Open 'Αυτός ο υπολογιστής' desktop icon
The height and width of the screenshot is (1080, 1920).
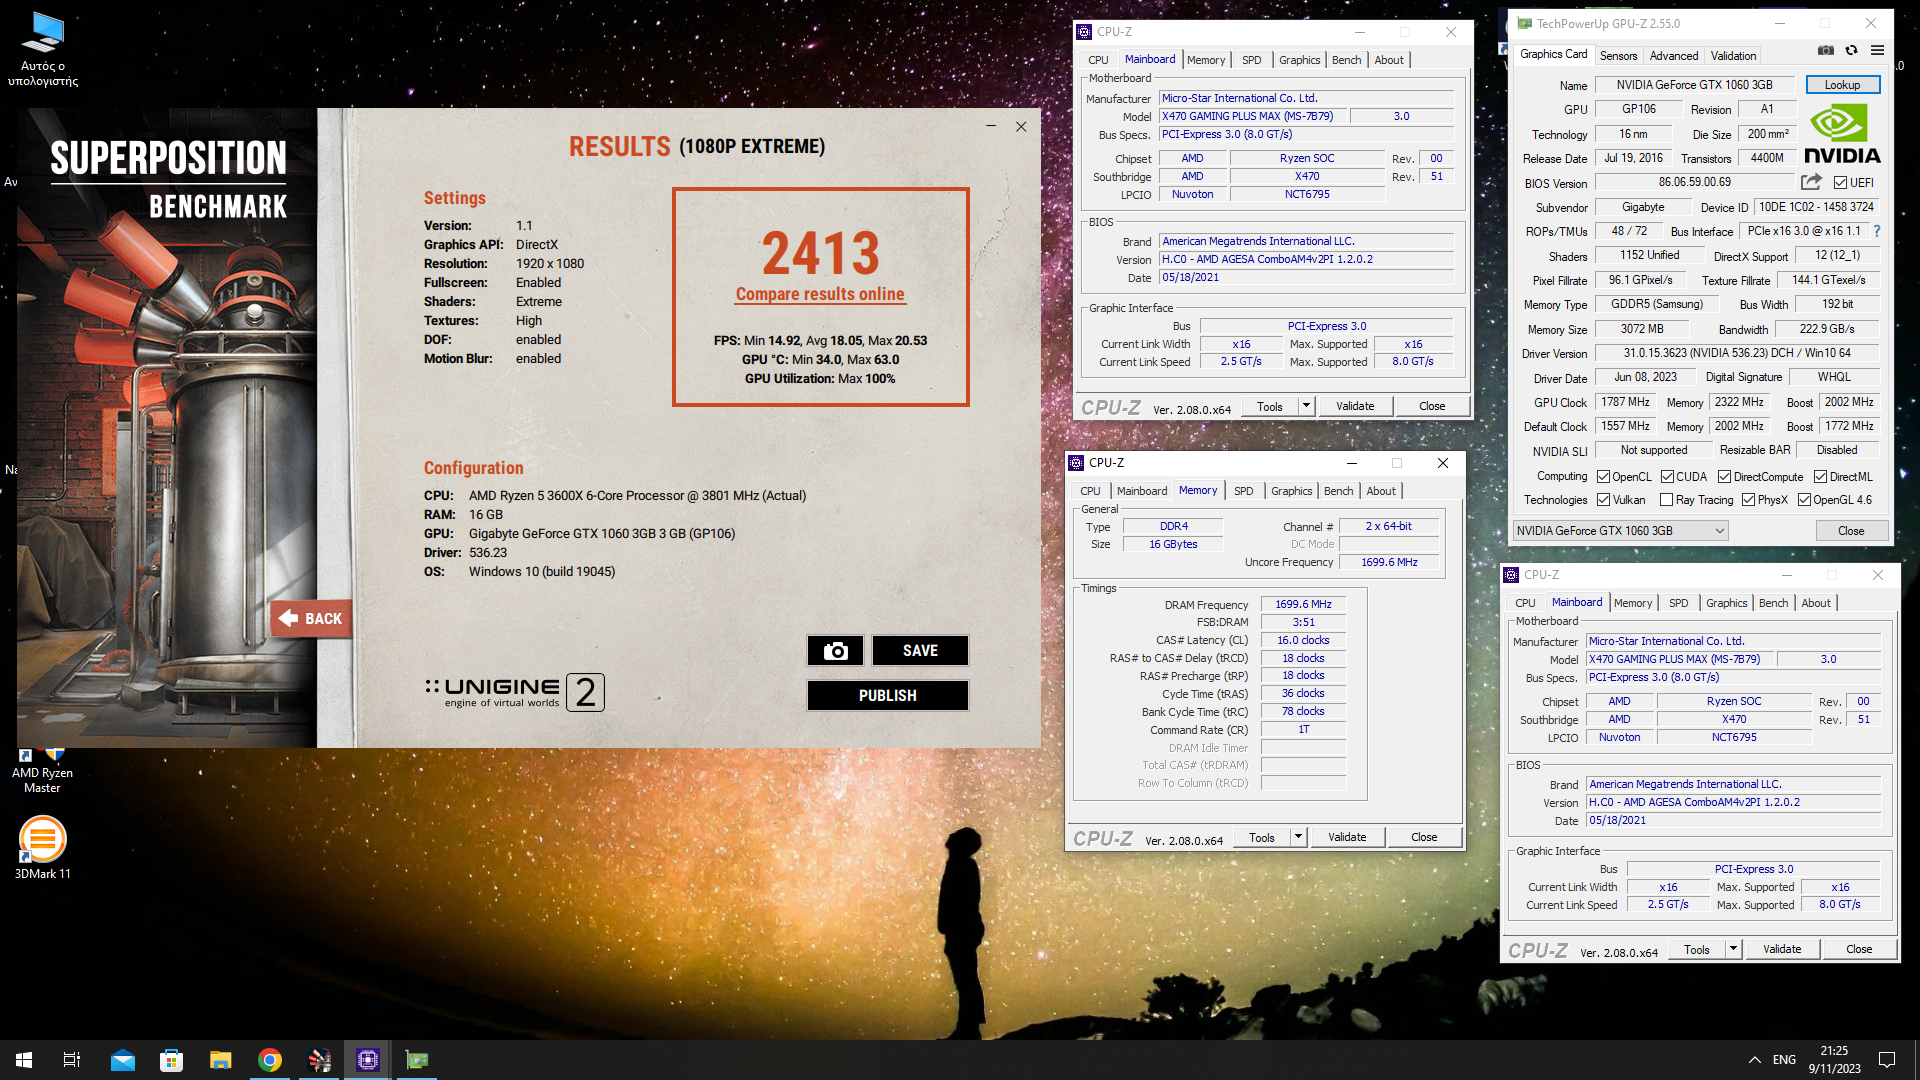[43, 50]
